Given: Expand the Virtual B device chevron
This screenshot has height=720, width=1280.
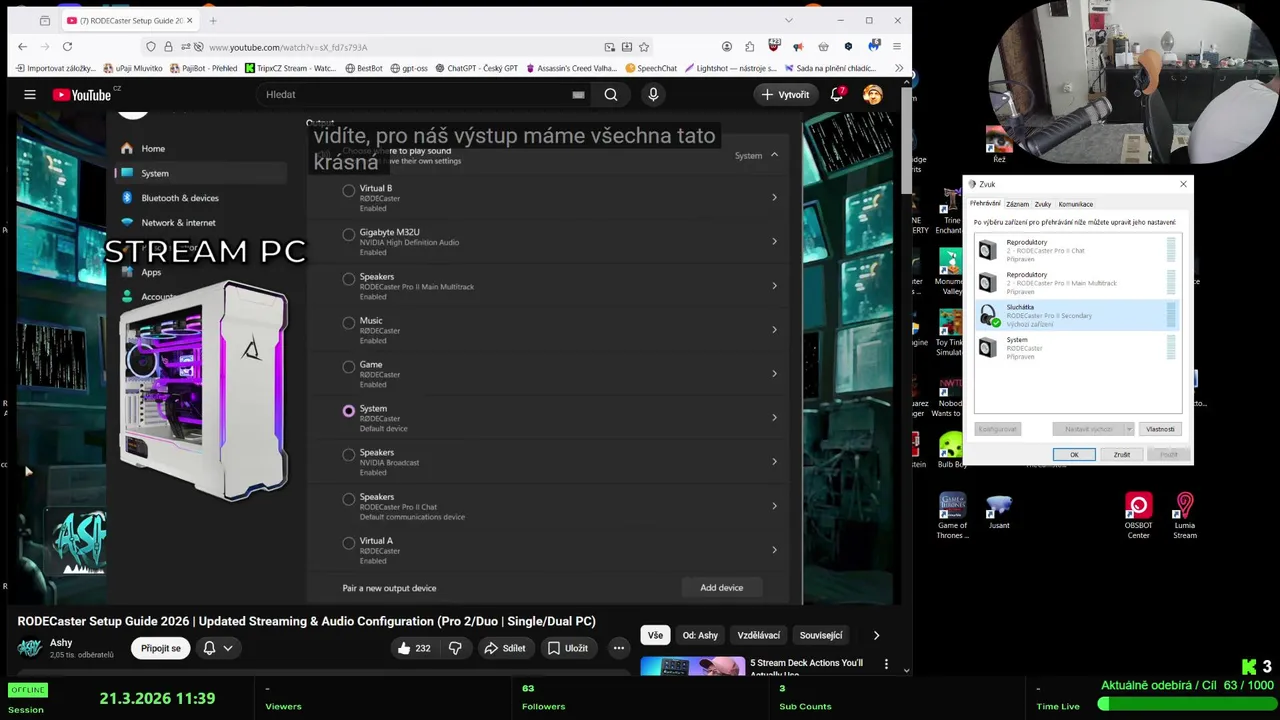Looking at the screenshot, I should tap(774, 197).
